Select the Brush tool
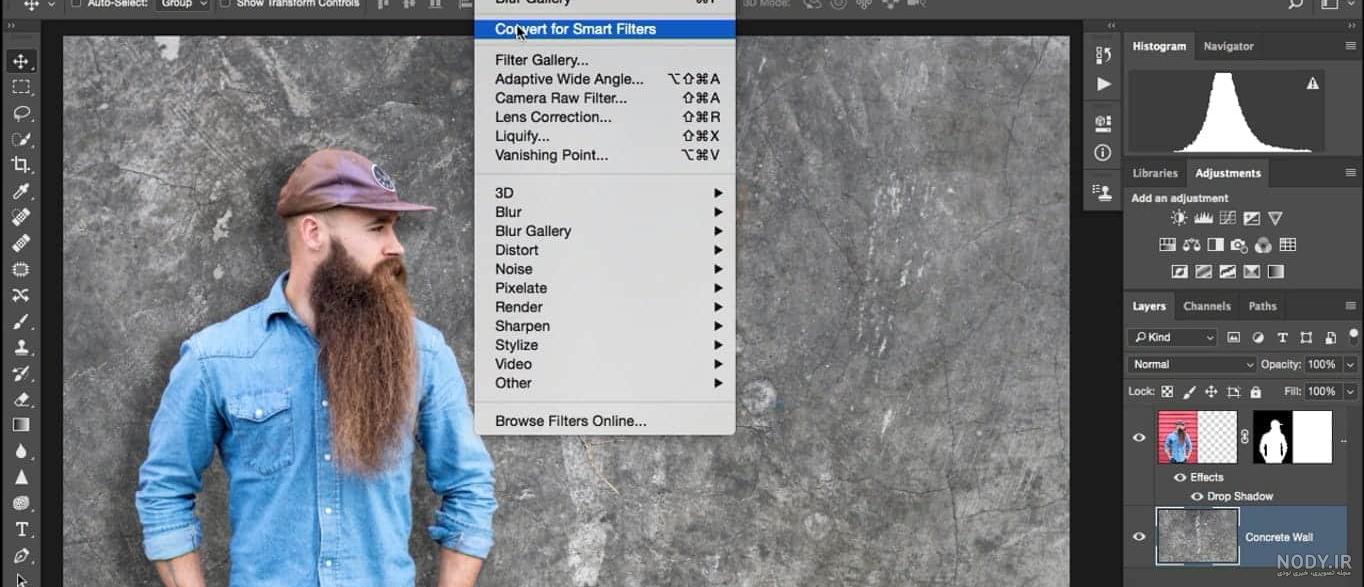 point(21,321)
